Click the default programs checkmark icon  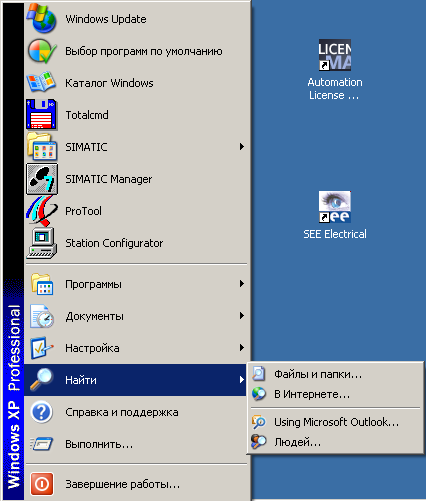point(42,51)
